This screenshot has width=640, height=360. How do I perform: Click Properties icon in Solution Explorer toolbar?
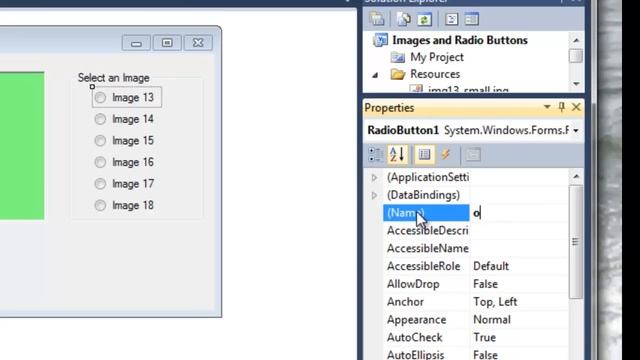coord(377,19)
